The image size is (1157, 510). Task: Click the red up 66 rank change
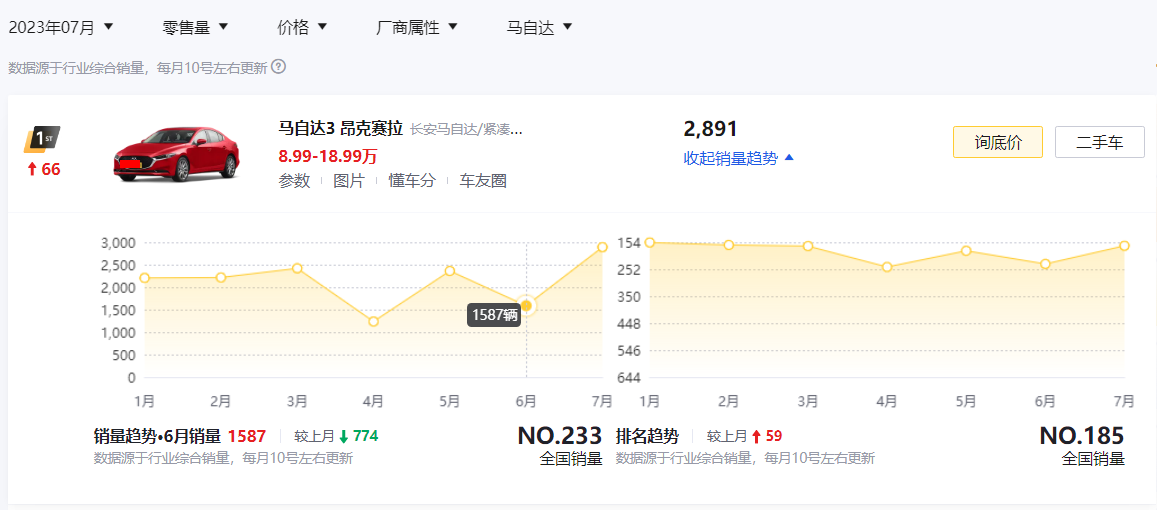44,169
